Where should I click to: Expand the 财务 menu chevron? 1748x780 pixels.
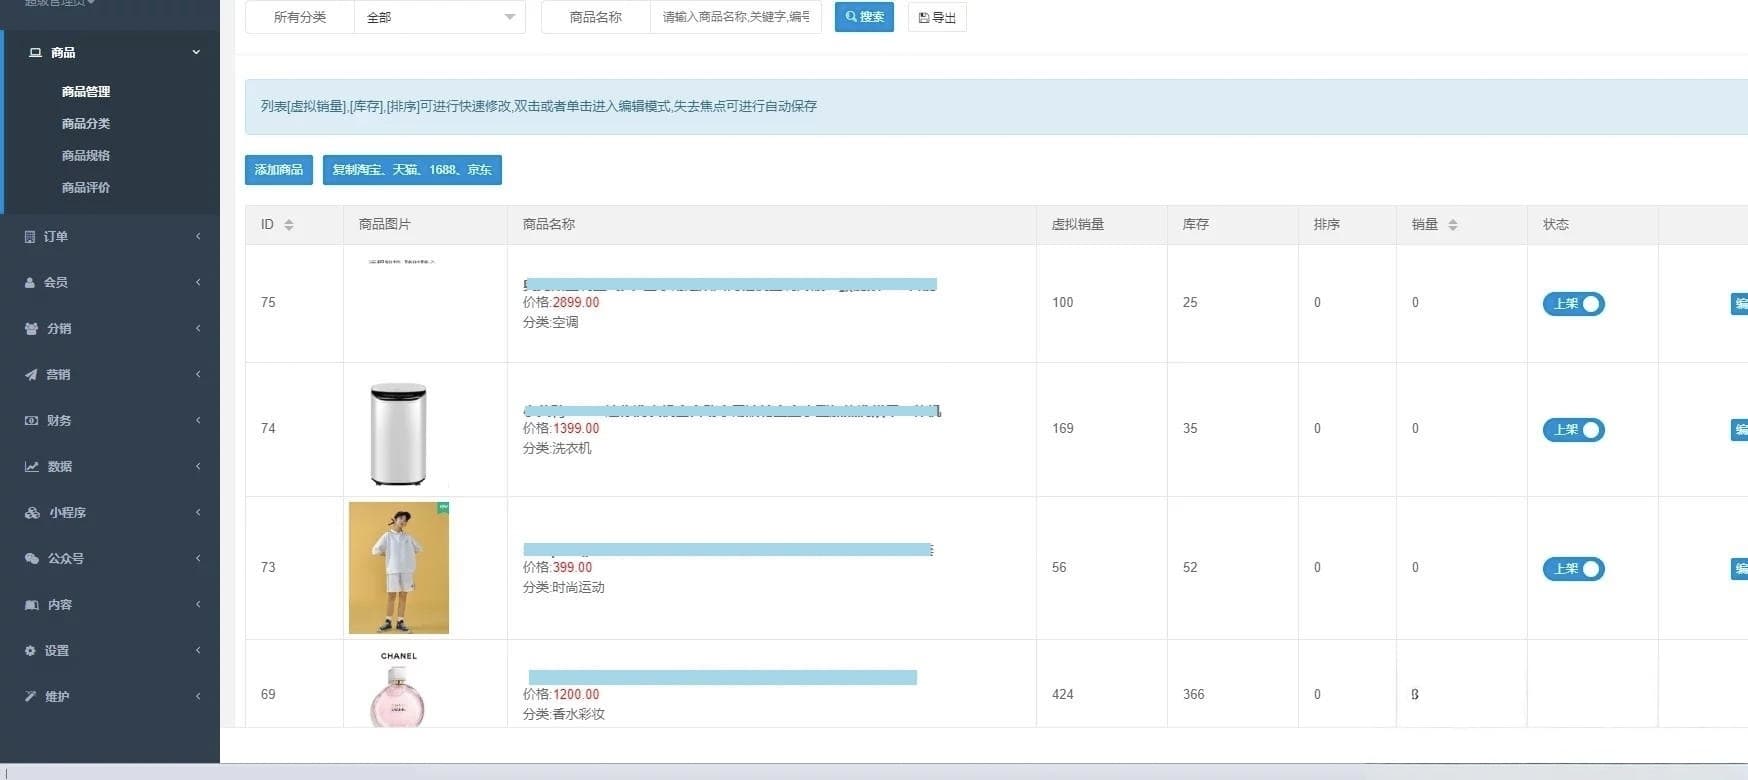pos(198,421)
